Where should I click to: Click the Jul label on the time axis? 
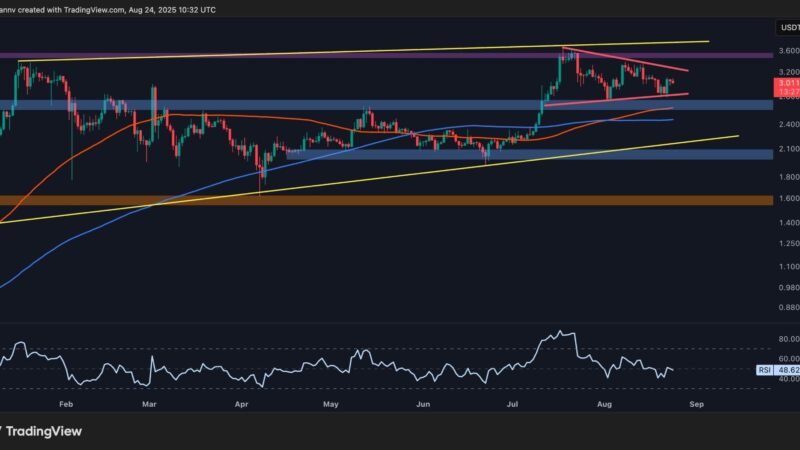(512, 404)
